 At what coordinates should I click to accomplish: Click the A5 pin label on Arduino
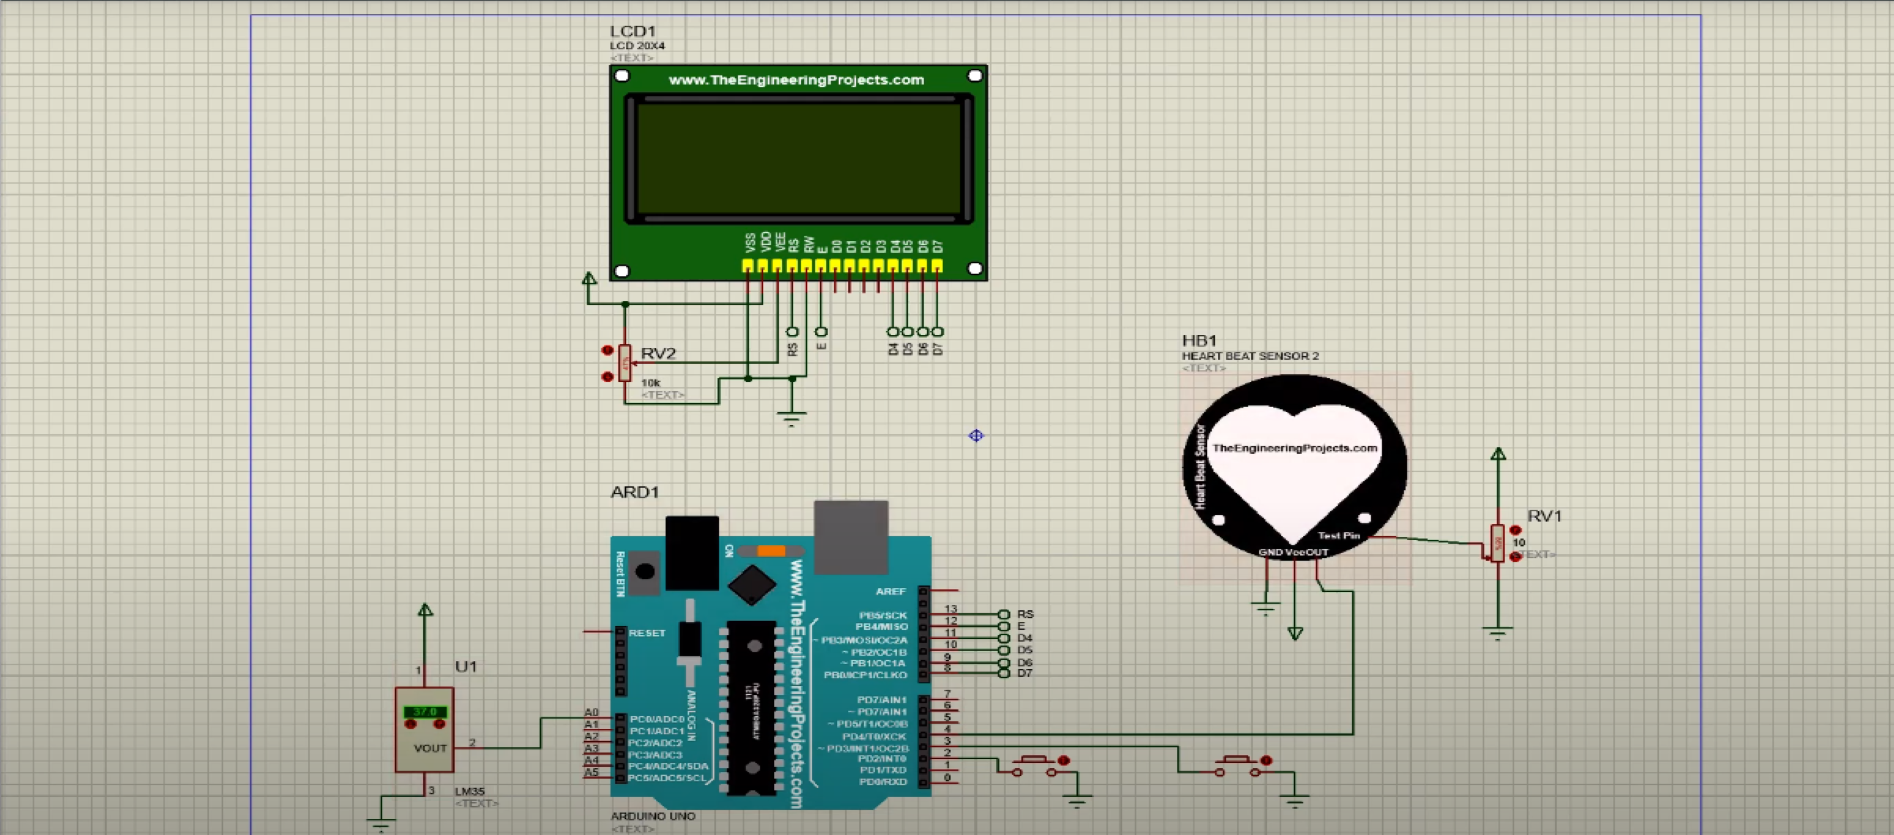click(591, 772)
